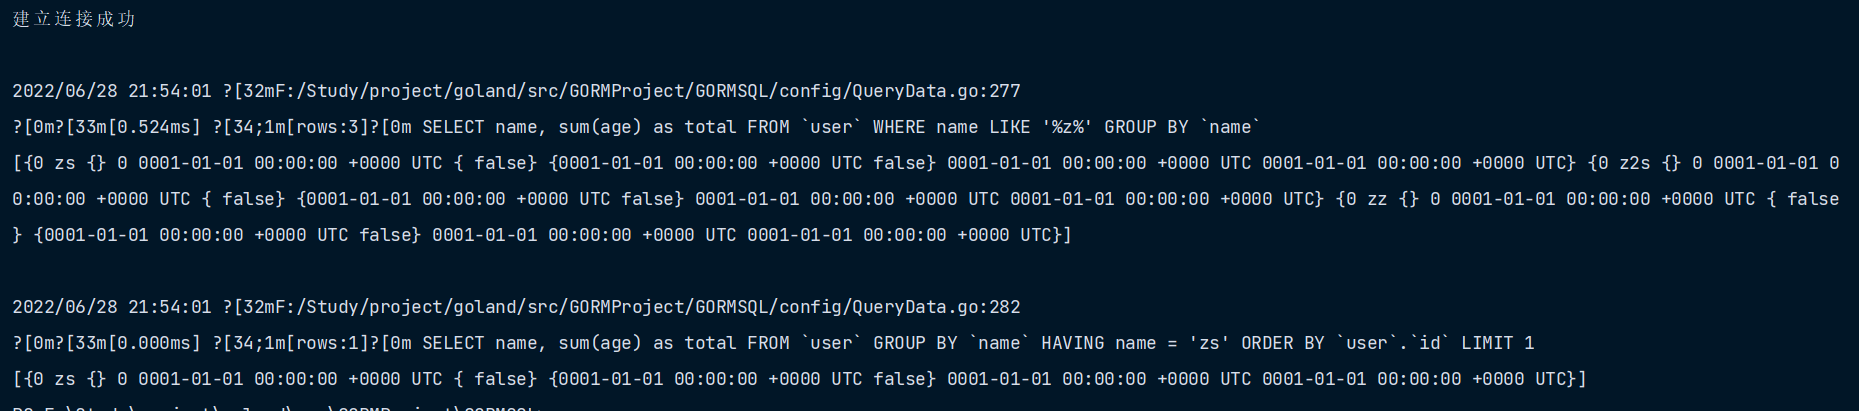Click the single-row result line below LIMIT 1
This screenshot has width=1859, height=411.
[x=798, y=379]
